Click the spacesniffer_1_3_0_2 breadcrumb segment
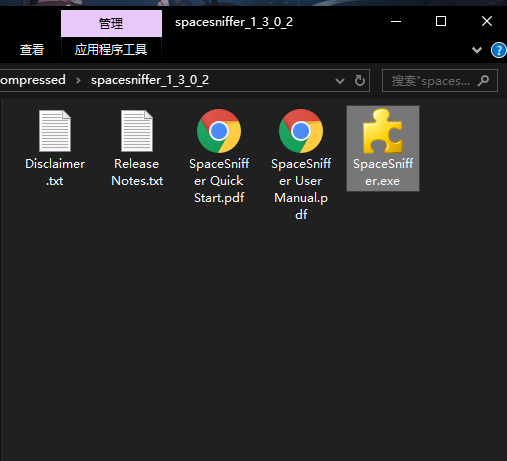507x461 pixels. coord(150,80)
